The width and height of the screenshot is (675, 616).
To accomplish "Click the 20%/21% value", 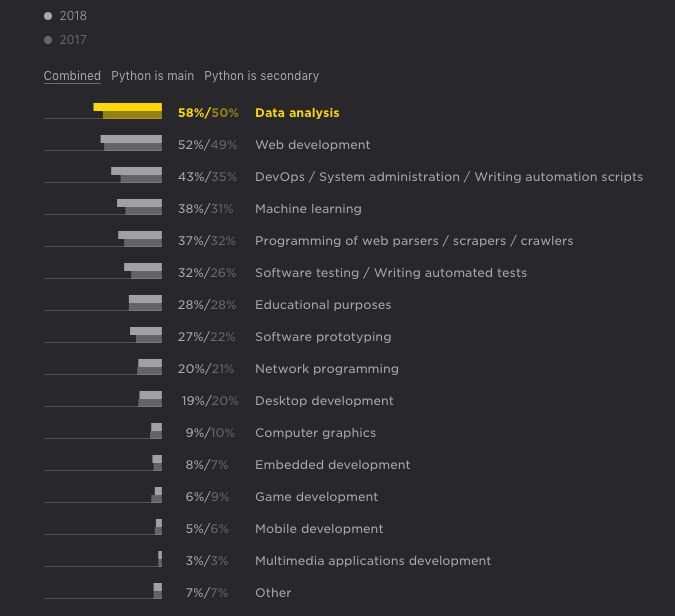I will (x=206, y=369).
